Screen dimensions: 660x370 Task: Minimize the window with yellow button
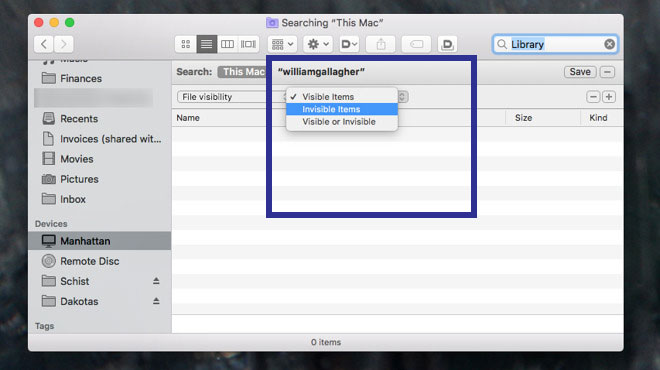click(54, 23)
